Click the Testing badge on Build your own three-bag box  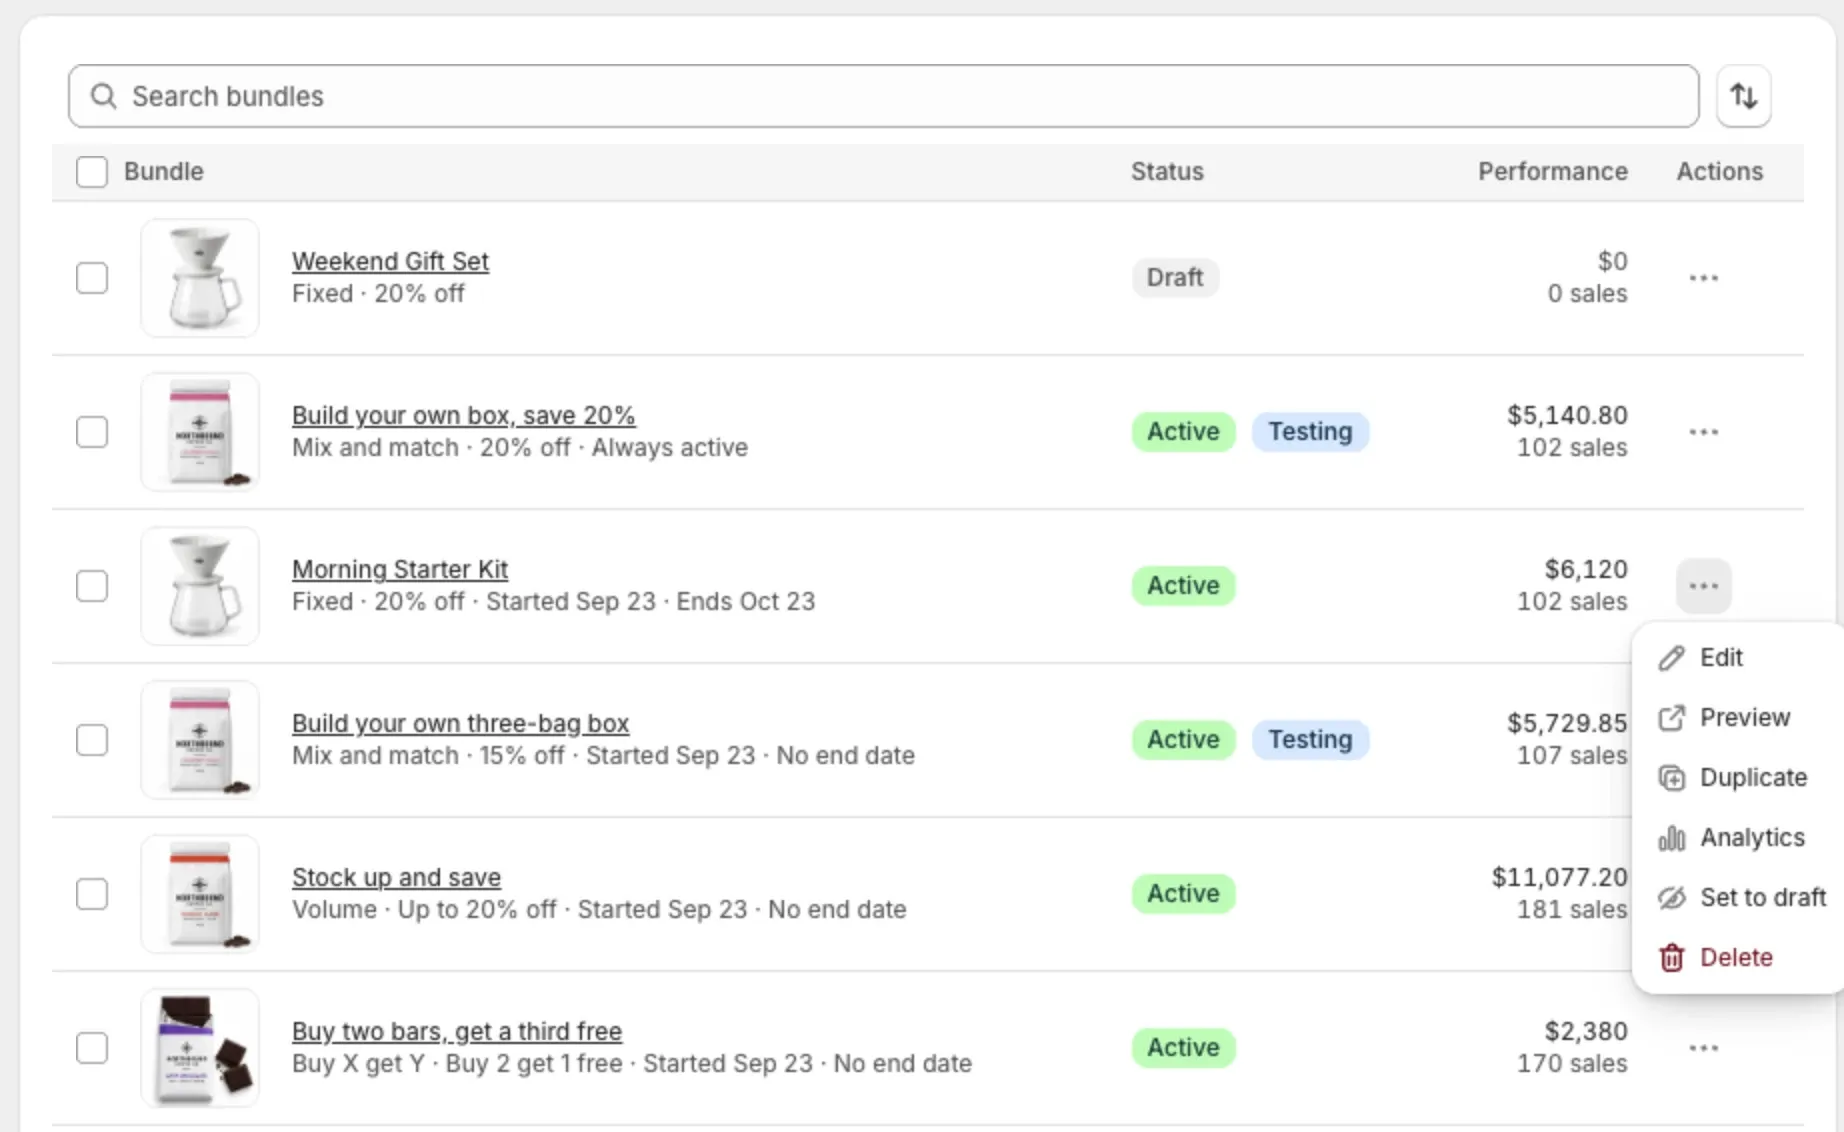[x=1310, y=740]
